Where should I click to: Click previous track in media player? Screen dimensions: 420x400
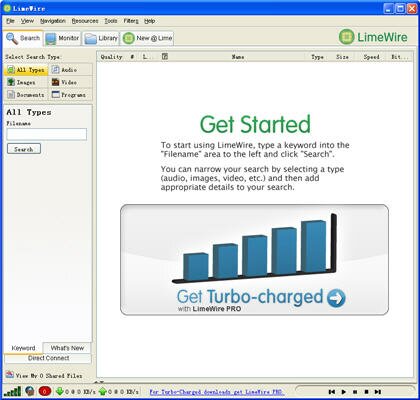(331, 392)
